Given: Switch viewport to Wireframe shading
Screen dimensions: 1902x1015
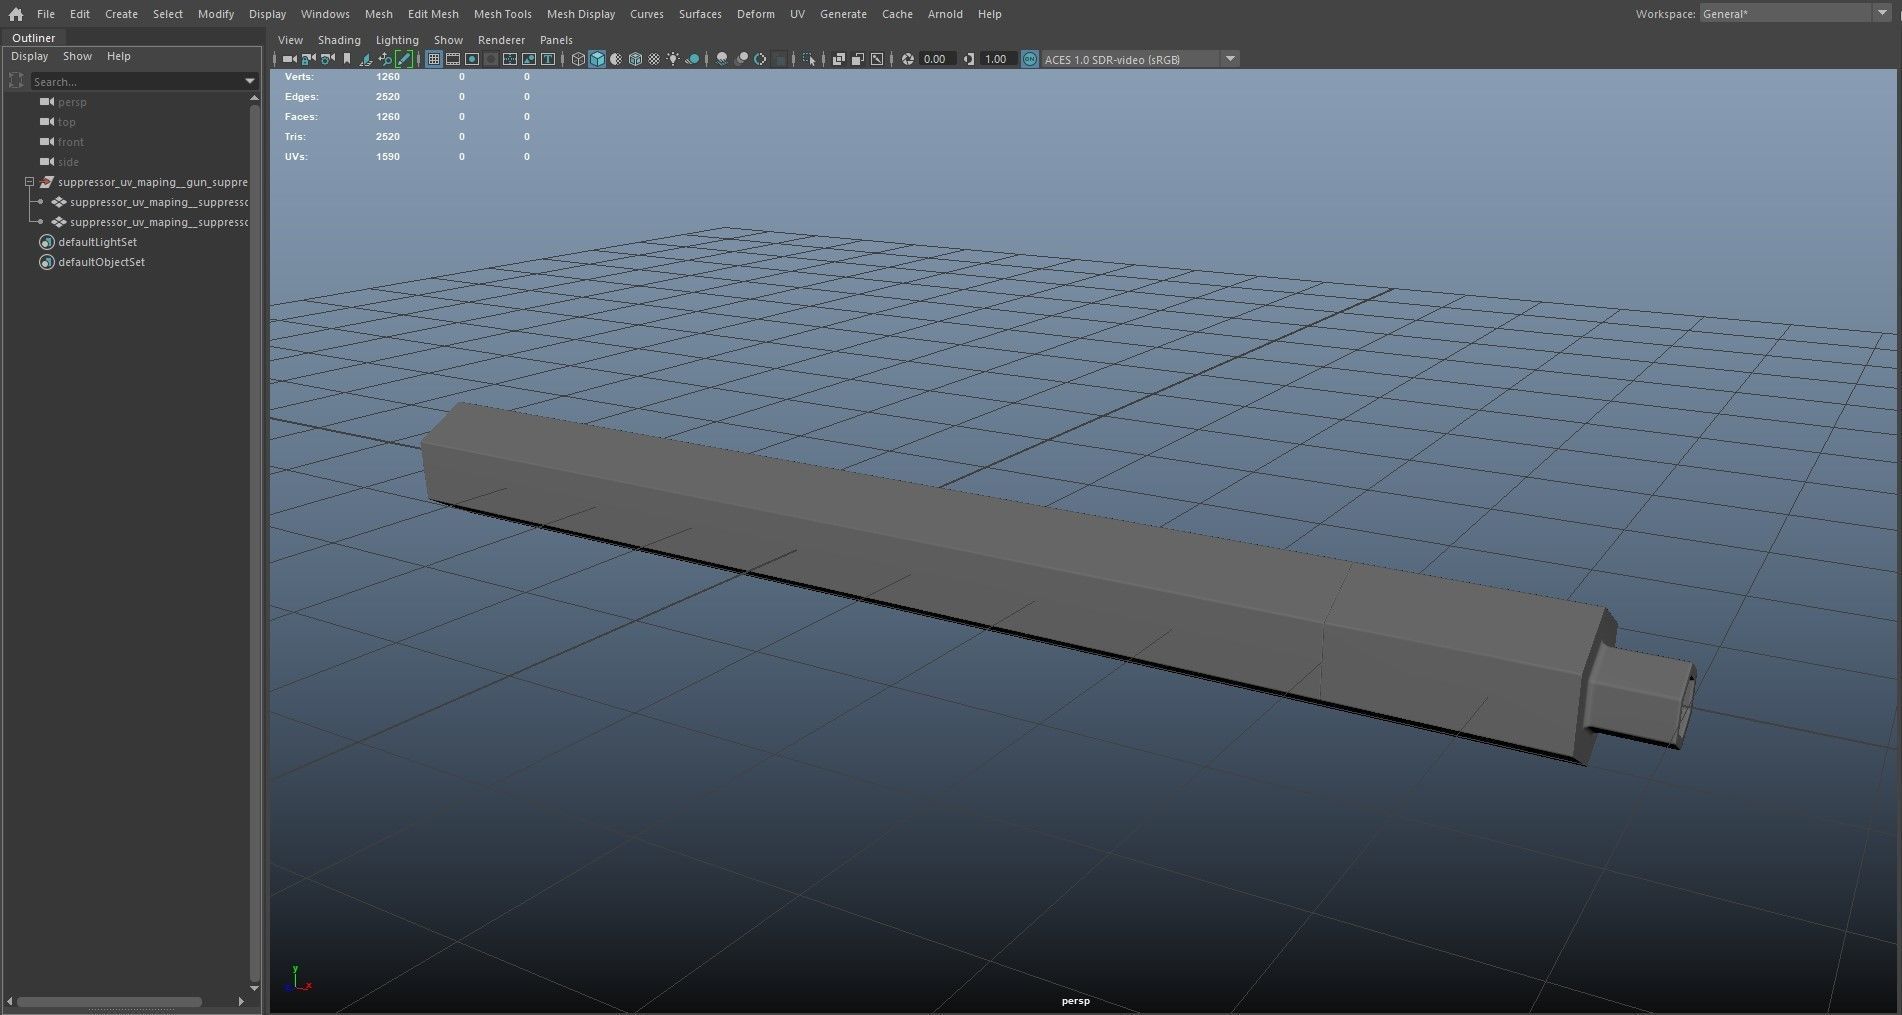Looking at the screenshot, I should click(578, 59).
